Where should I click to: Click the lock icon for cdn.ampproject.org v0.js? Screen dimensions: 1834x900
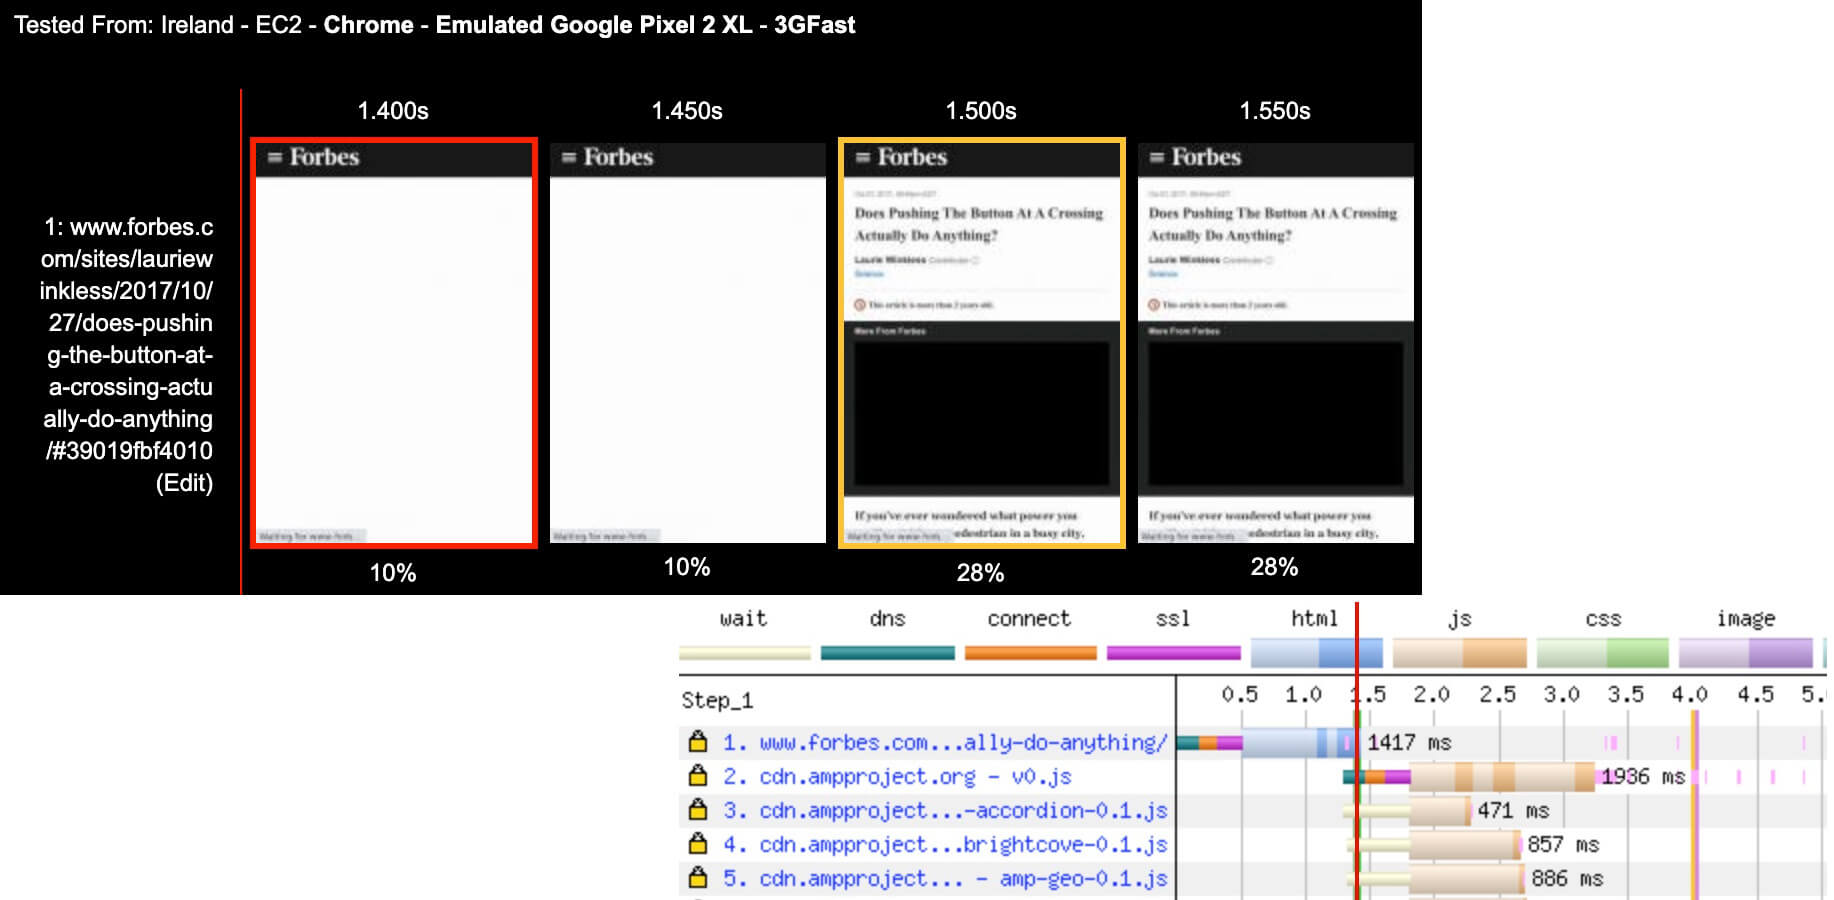click(x=698, y=776)
